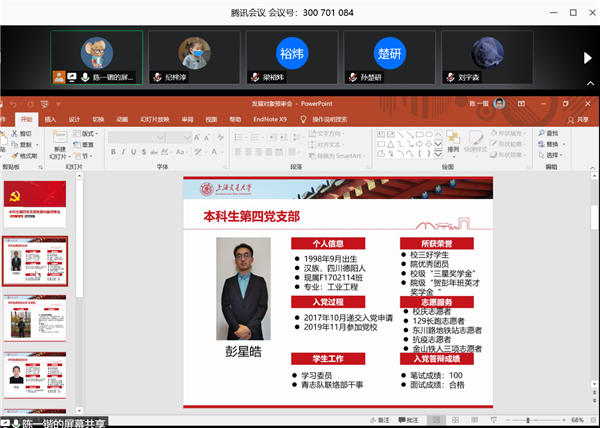
Task: Show more participants with the right arrow
Action: [587, 58]
